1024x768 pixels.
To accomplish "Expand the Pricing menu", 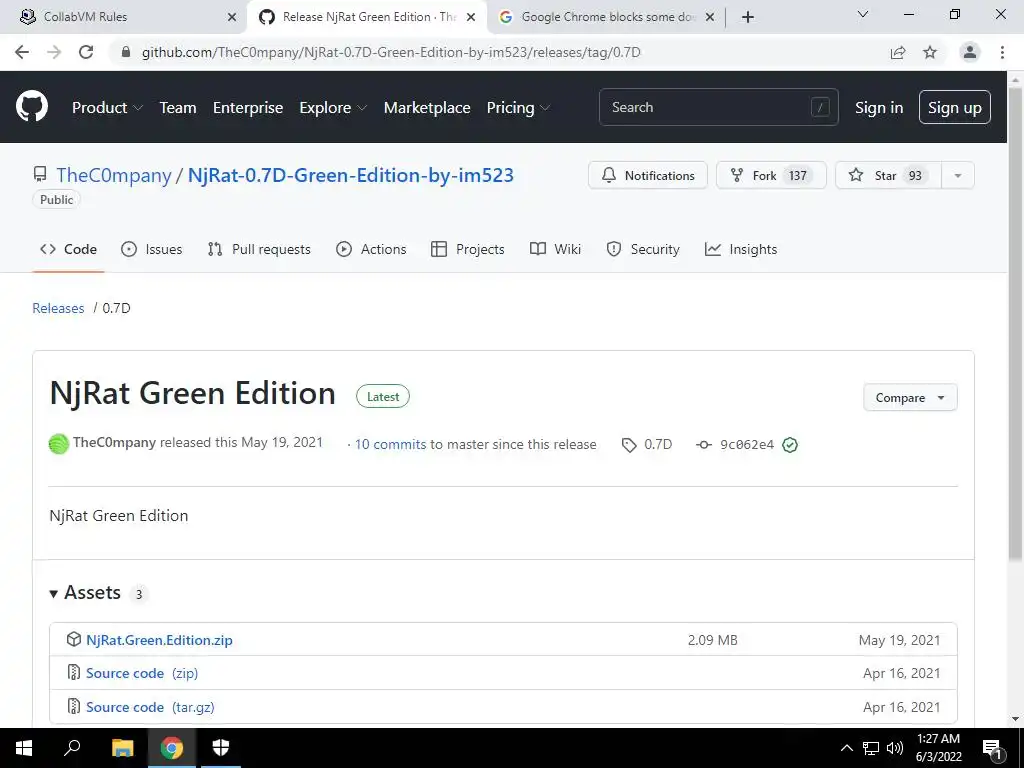I will click(x=519, y=108).
